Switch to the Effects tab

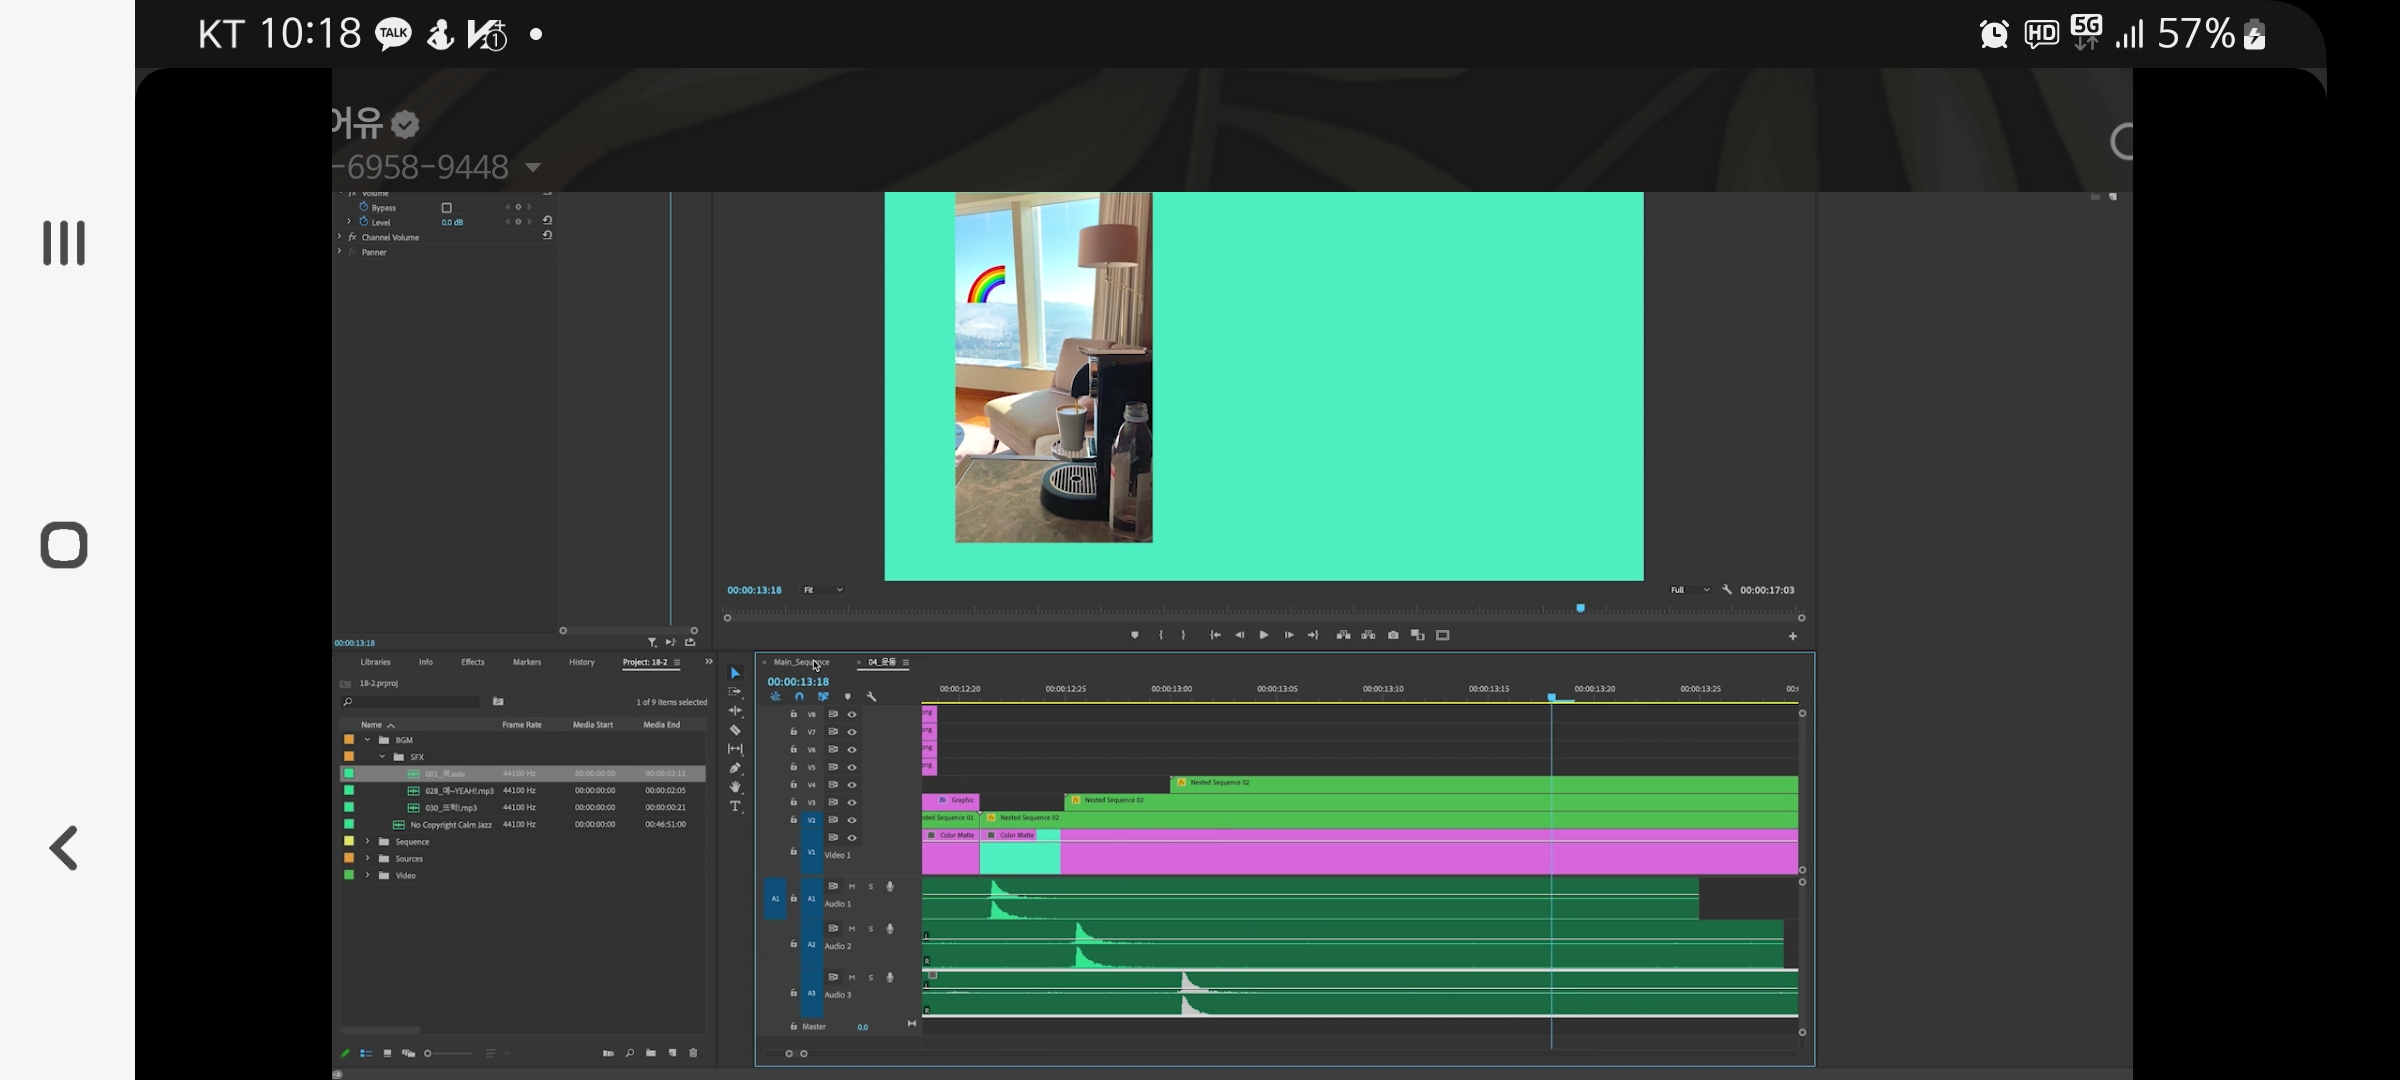[x=472, y=662]
